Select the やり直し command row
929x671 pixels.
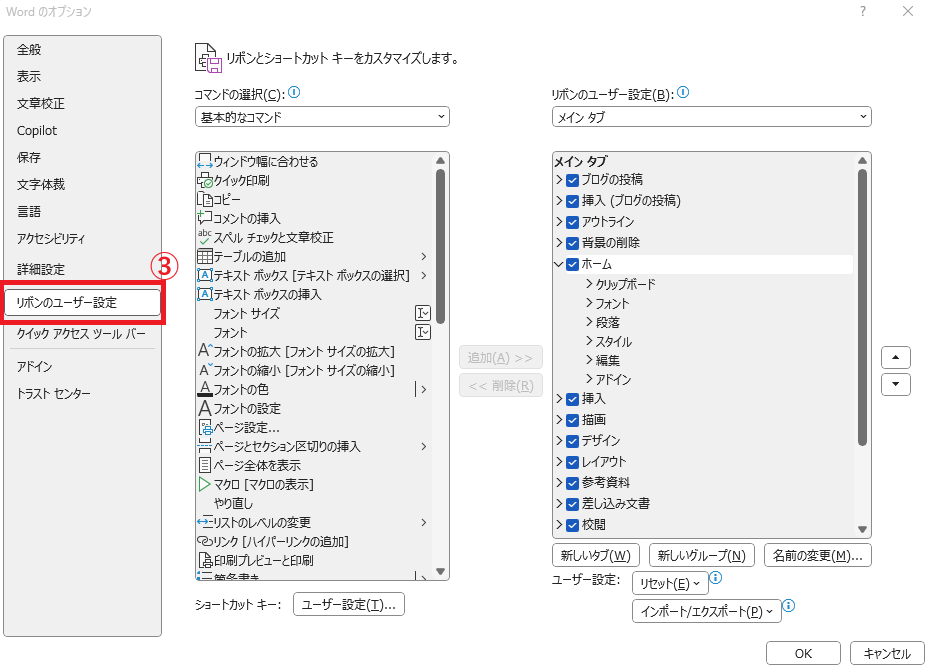pyautogui.click(x=315, y=503)
